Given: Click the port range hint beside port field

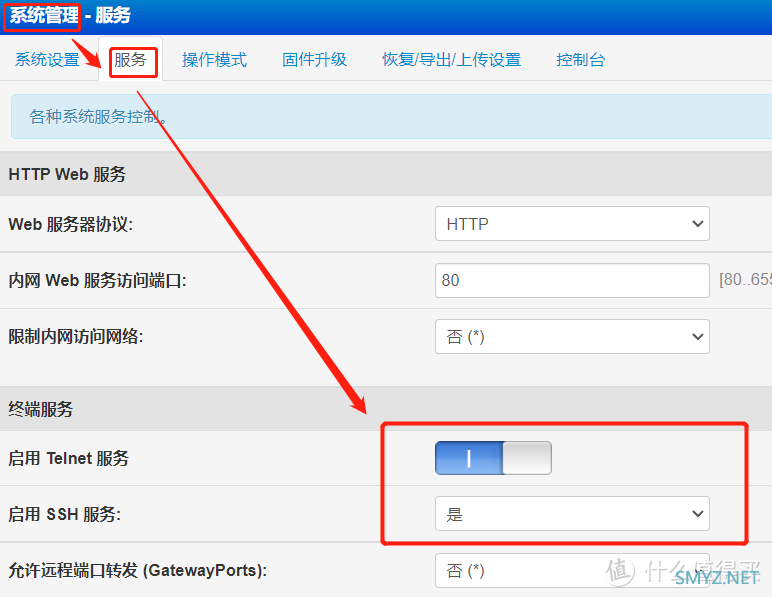Looking at the screenshot, I should pyautogui.click(x=744, y=281).
